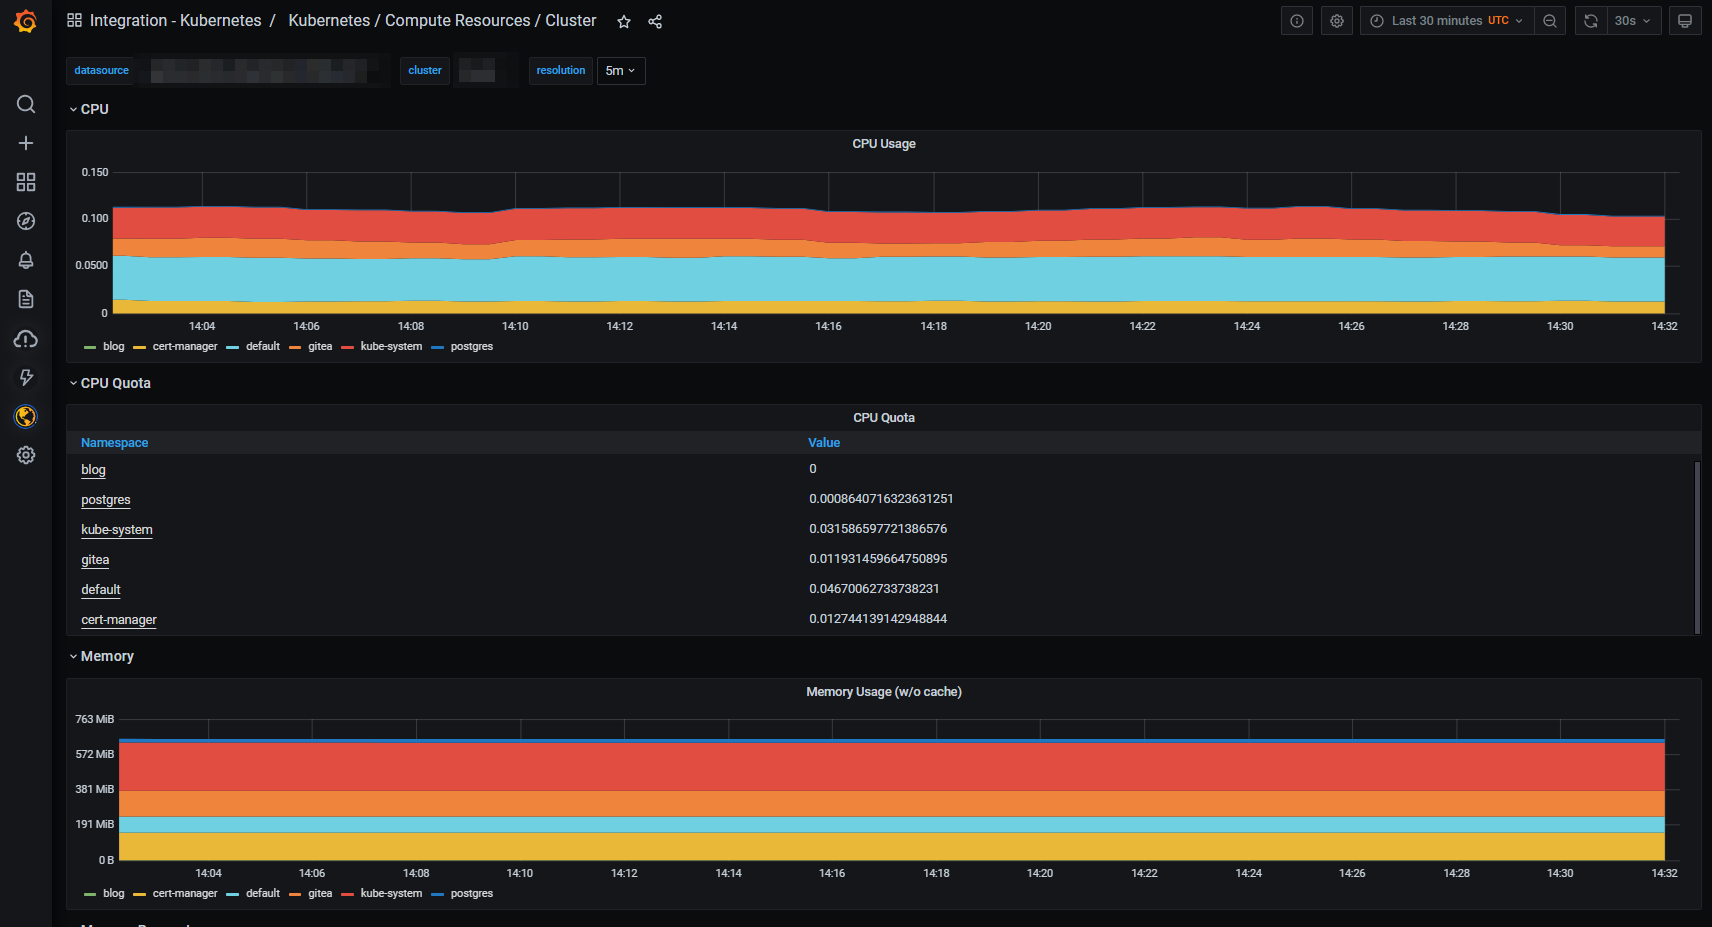The width and height of the screenshot is (1712, 927).
Task: Open the blurred datasource variable dropdown
Action: click(x=264, y=71)
